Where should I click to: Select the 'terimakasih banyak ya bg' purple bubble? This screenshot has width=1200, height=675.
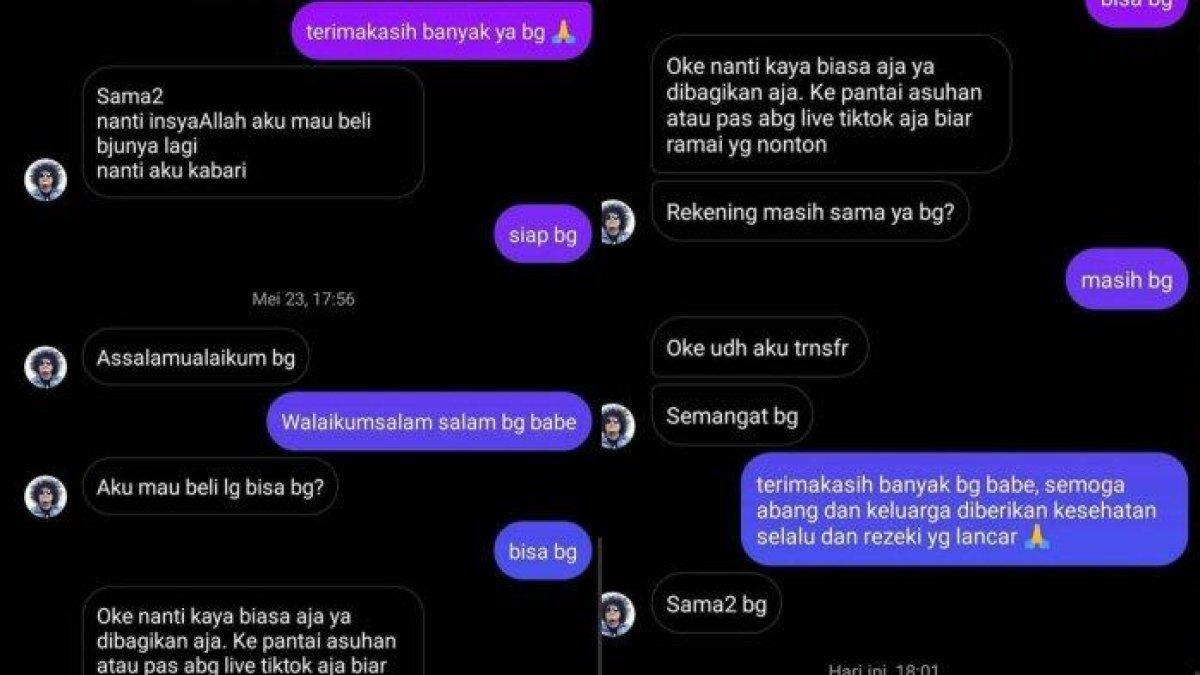(x=442, y=31)
